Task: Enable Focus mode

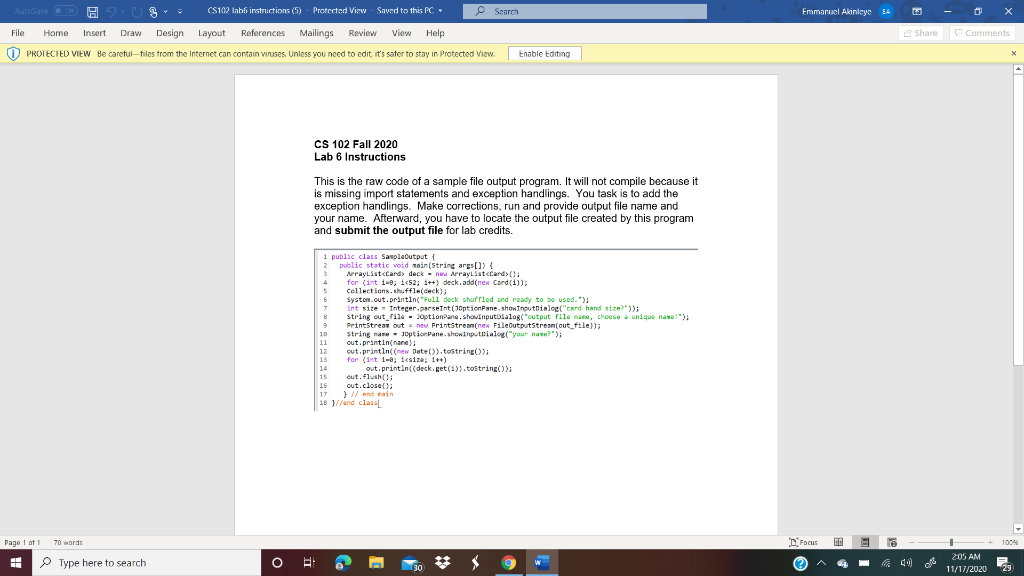Action: [x=805, y=542]
